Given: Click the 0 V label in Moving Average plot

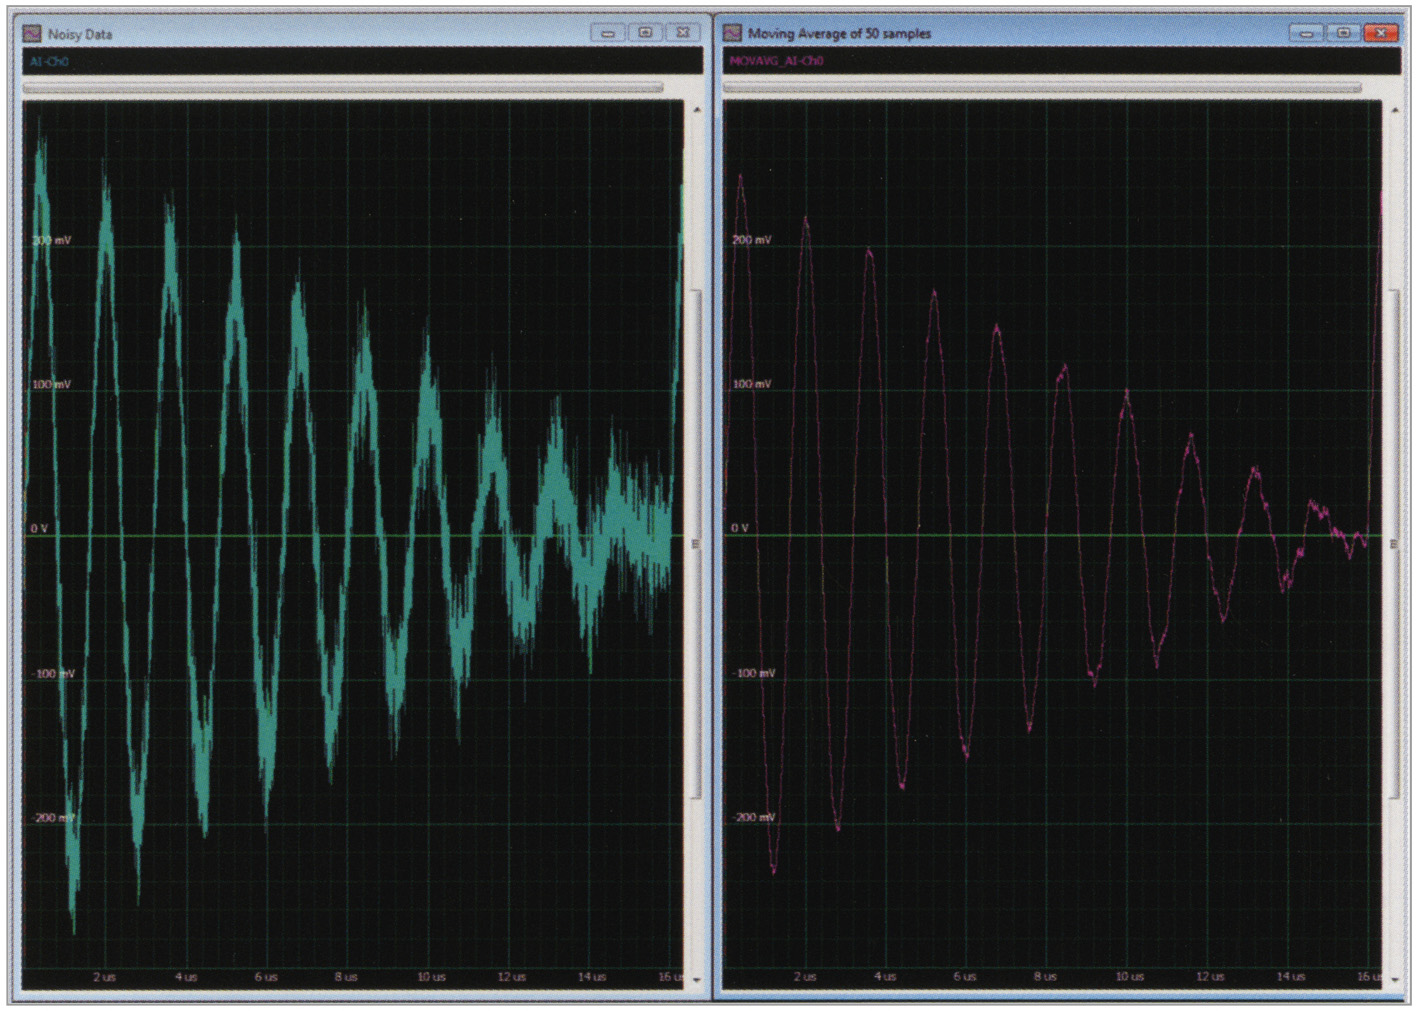Looking at the screenshot, I should coord(739,528).
